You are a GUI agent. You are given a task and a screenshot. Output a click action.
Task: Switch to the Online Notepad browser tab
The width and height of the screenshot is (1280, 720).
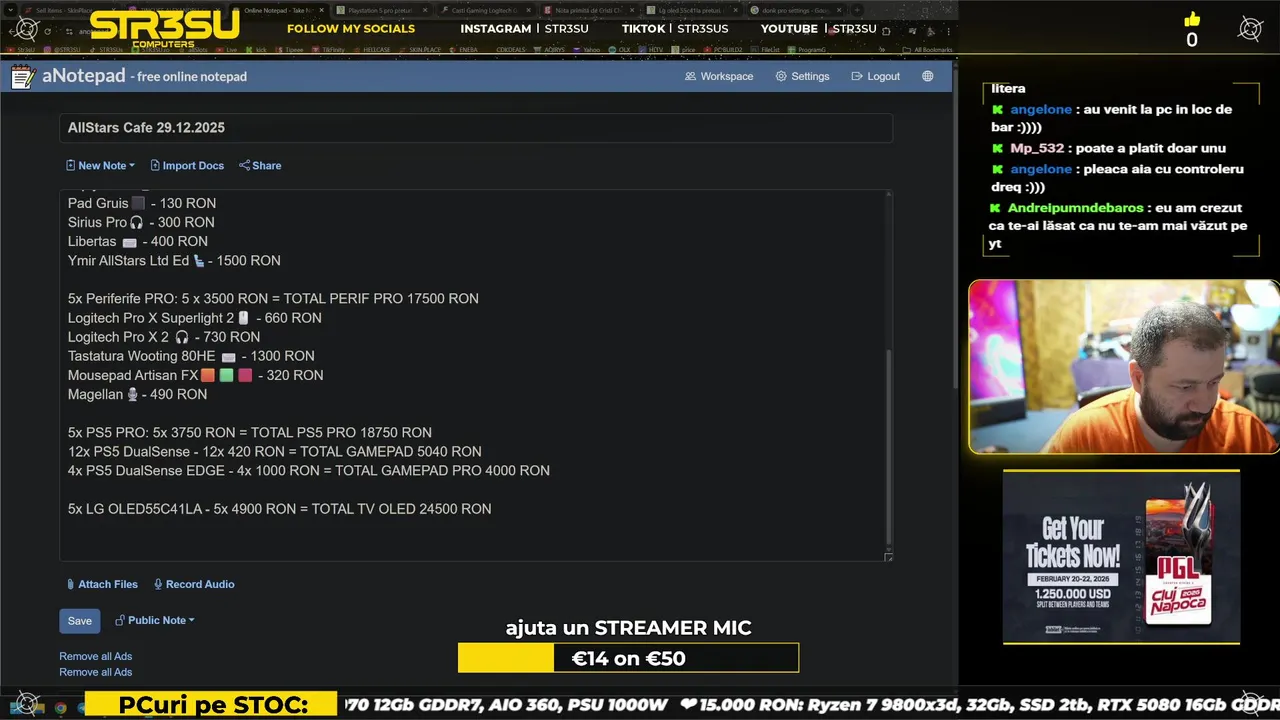coord(279,10)
